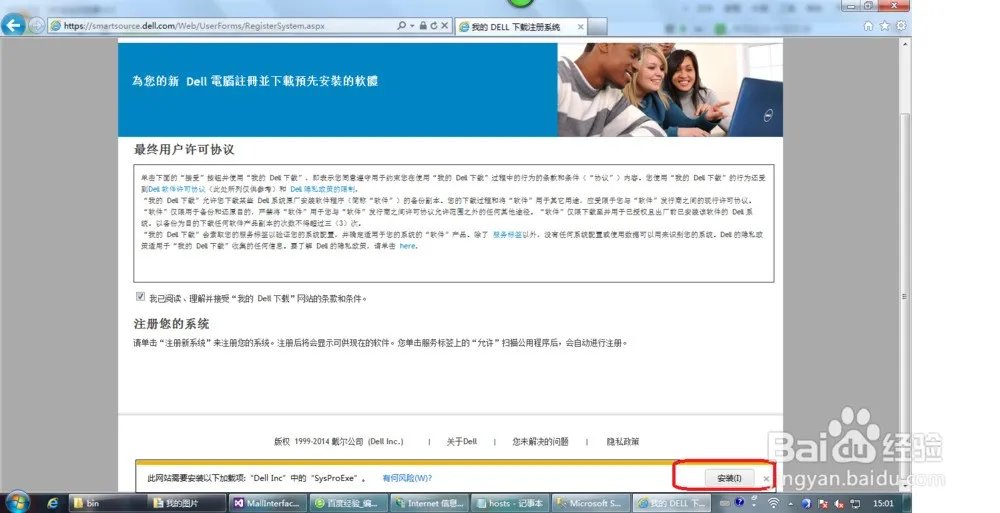Screen dimensions: 1000x513
Task: Click the security lock icon in address bar
Action: [x=423, y=26]
